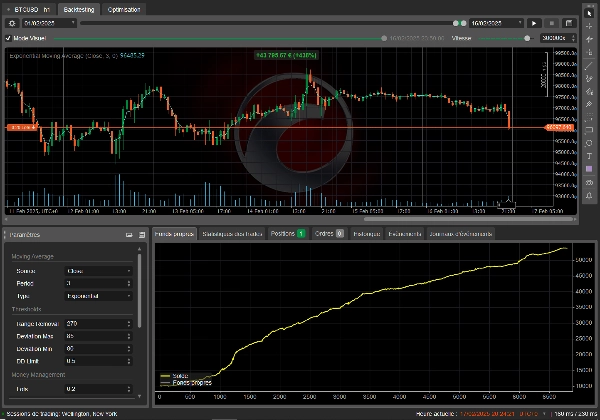Click the Sessions de trading status text
Screen dimensions: 600x420
(x=62, y=414)
